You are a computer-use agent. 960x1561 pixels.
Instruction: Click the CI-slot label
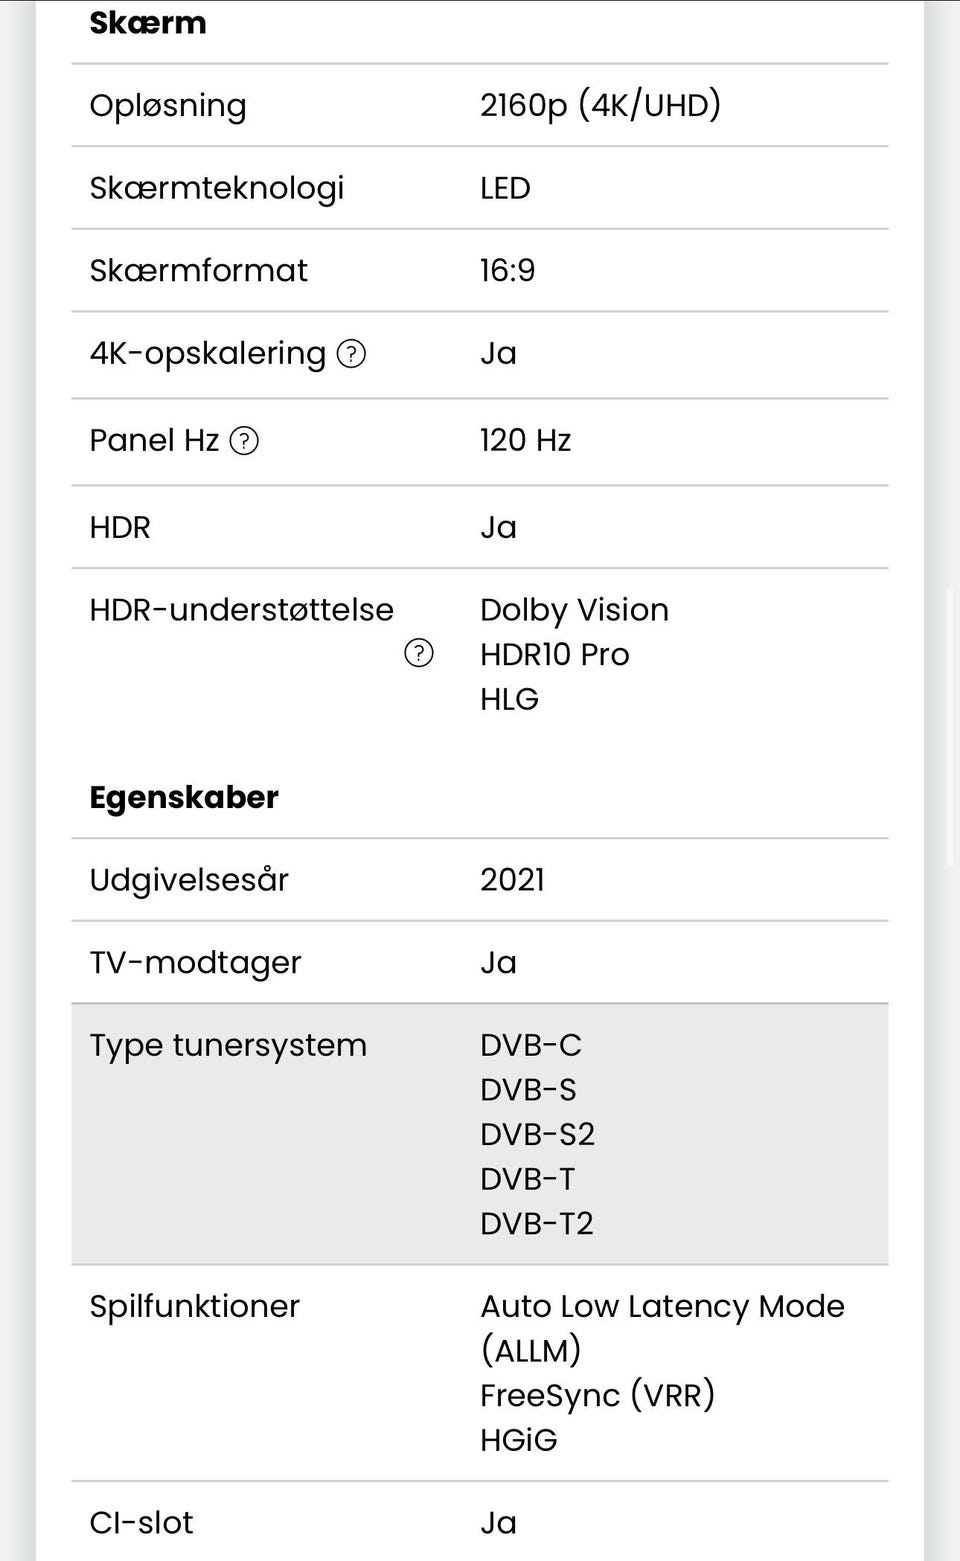click(141, 1522)
